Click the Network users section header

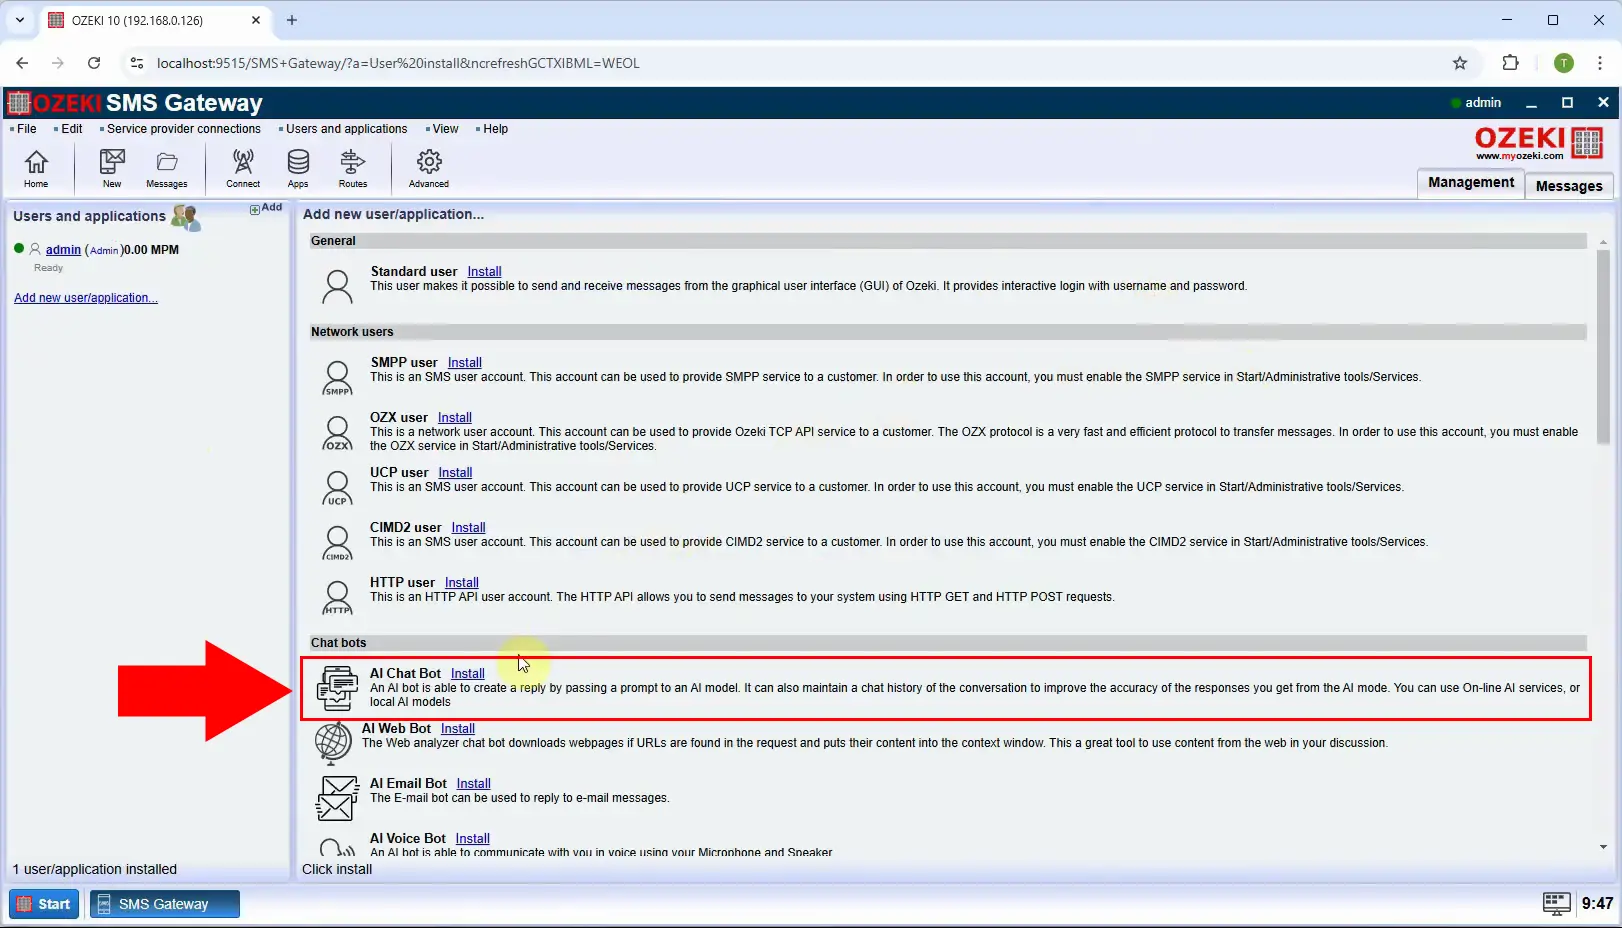(x=948, y=332)
